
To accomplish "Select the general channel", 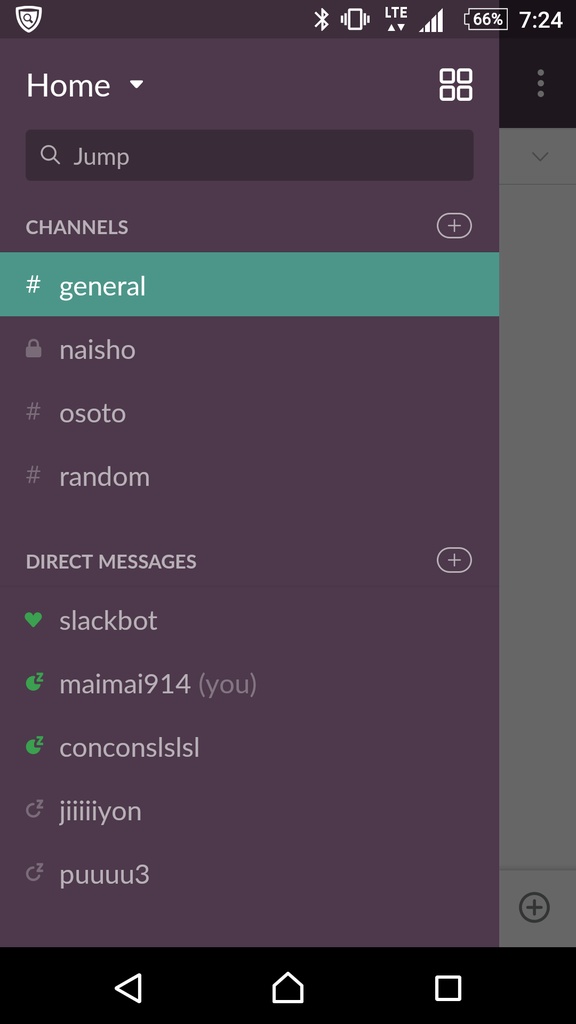I will click(249, 285).
